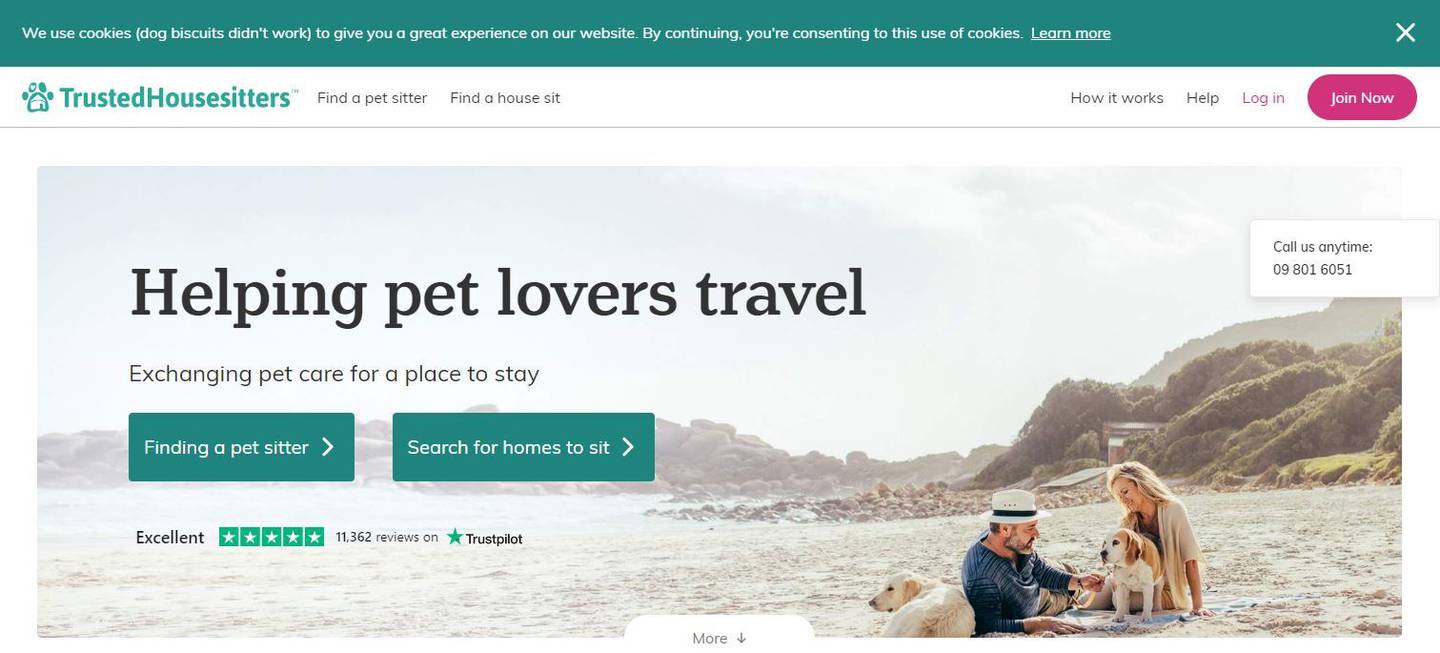Click the Log in link
This screenshot has height=653, width=1440.
coord(1263,98)
